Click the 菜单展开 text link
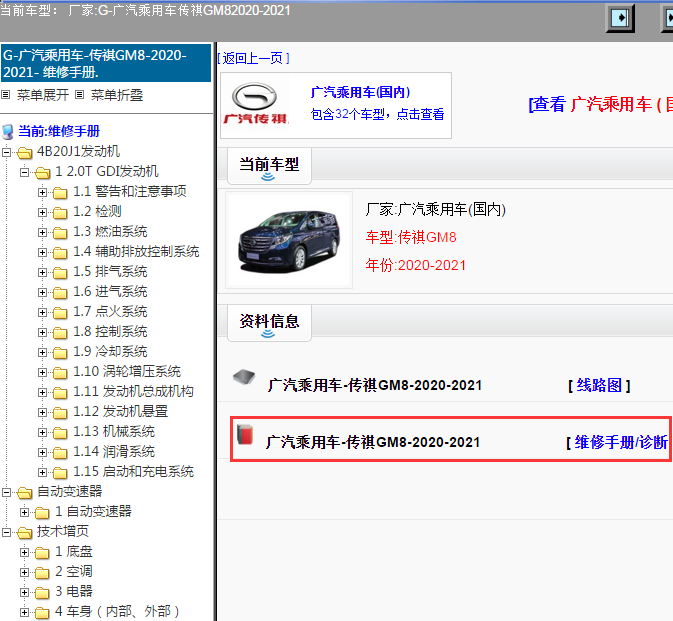 (43, 95)
